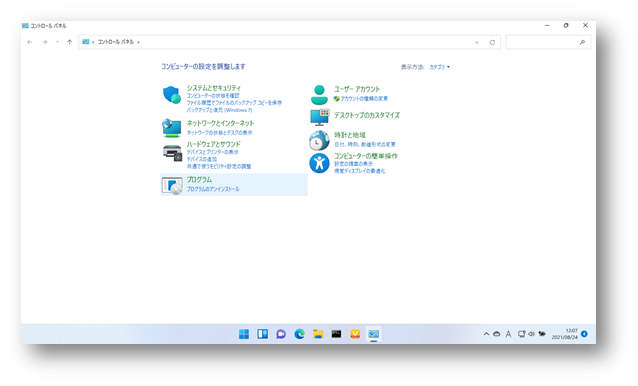Open the Widgets taskbar icon
Viewport: 638px width, 386px height.
click(x=262, y=334)
